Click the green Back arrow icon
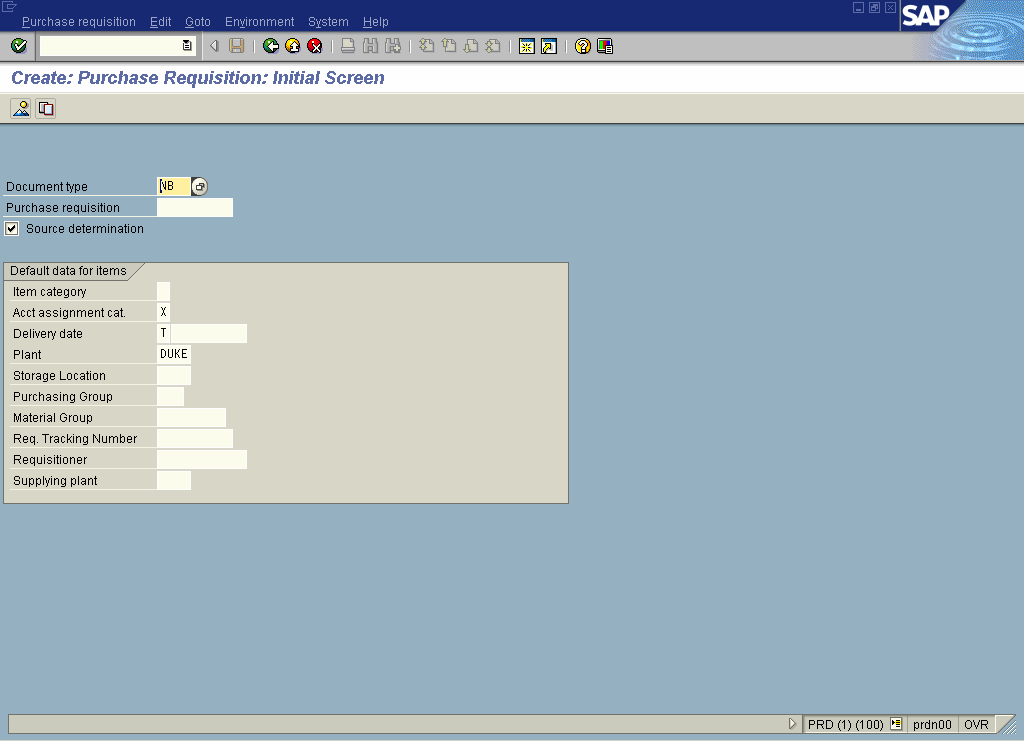The width and height of the screenshot is (1024, 741). point(270,46)
